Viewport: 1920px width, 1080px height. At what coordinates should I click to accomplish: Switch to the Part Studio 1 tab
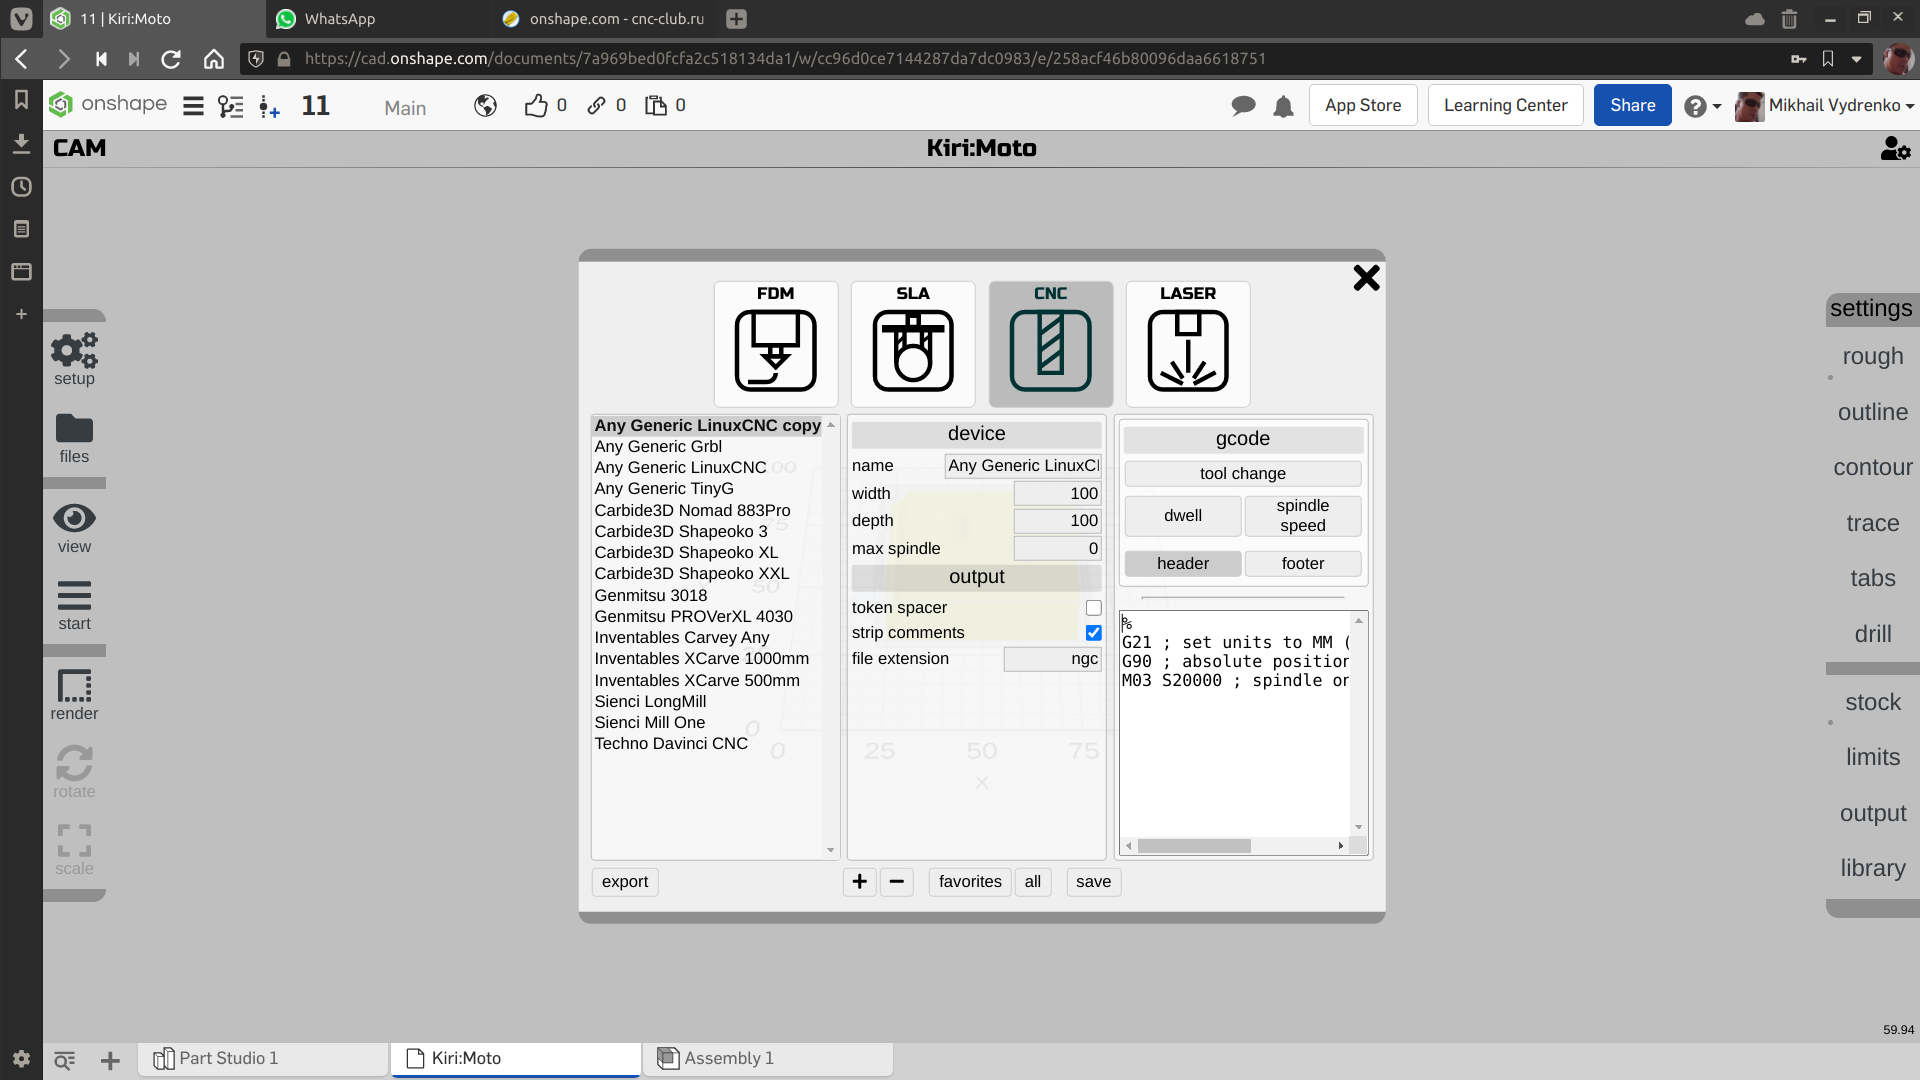pyautogui.click(x=228, y=1058)
